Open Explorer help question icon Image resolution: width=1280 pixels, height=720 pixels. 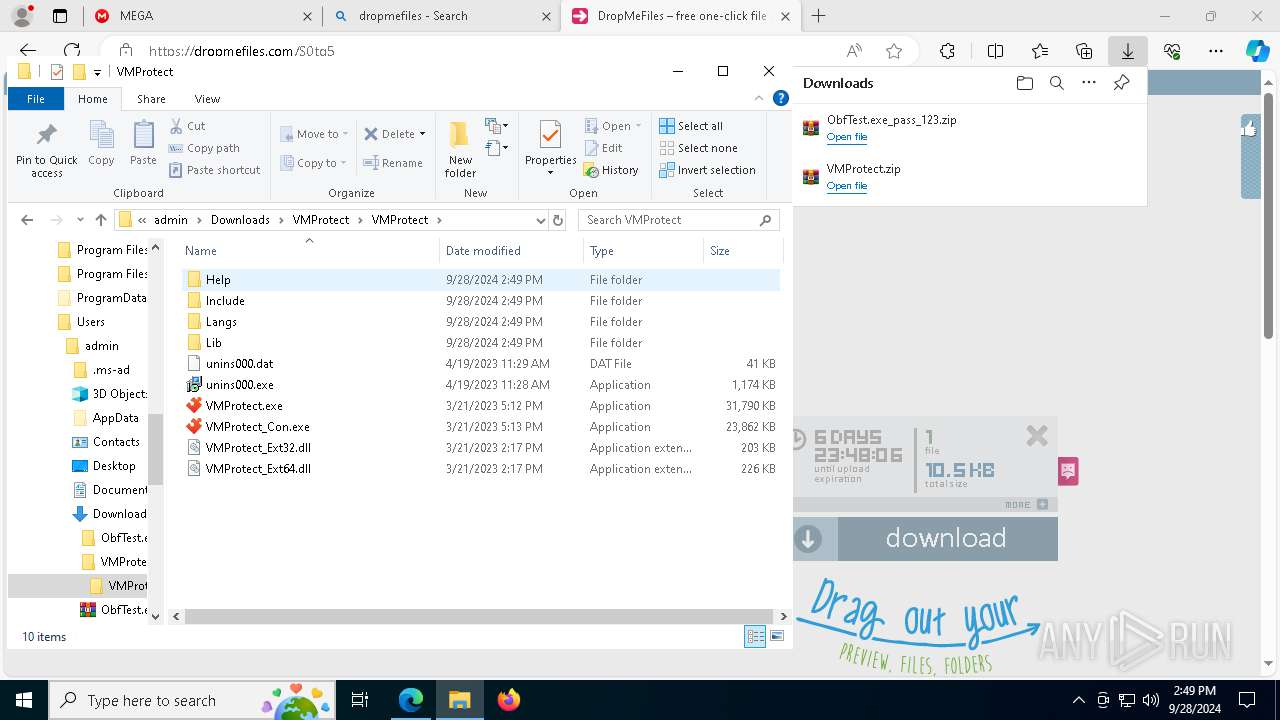[781, 99]
